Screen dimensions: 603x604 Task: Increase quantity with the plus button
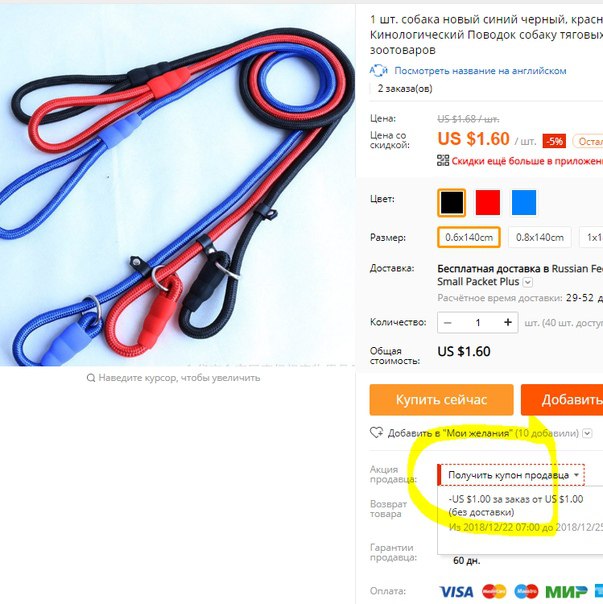(508, 322)
